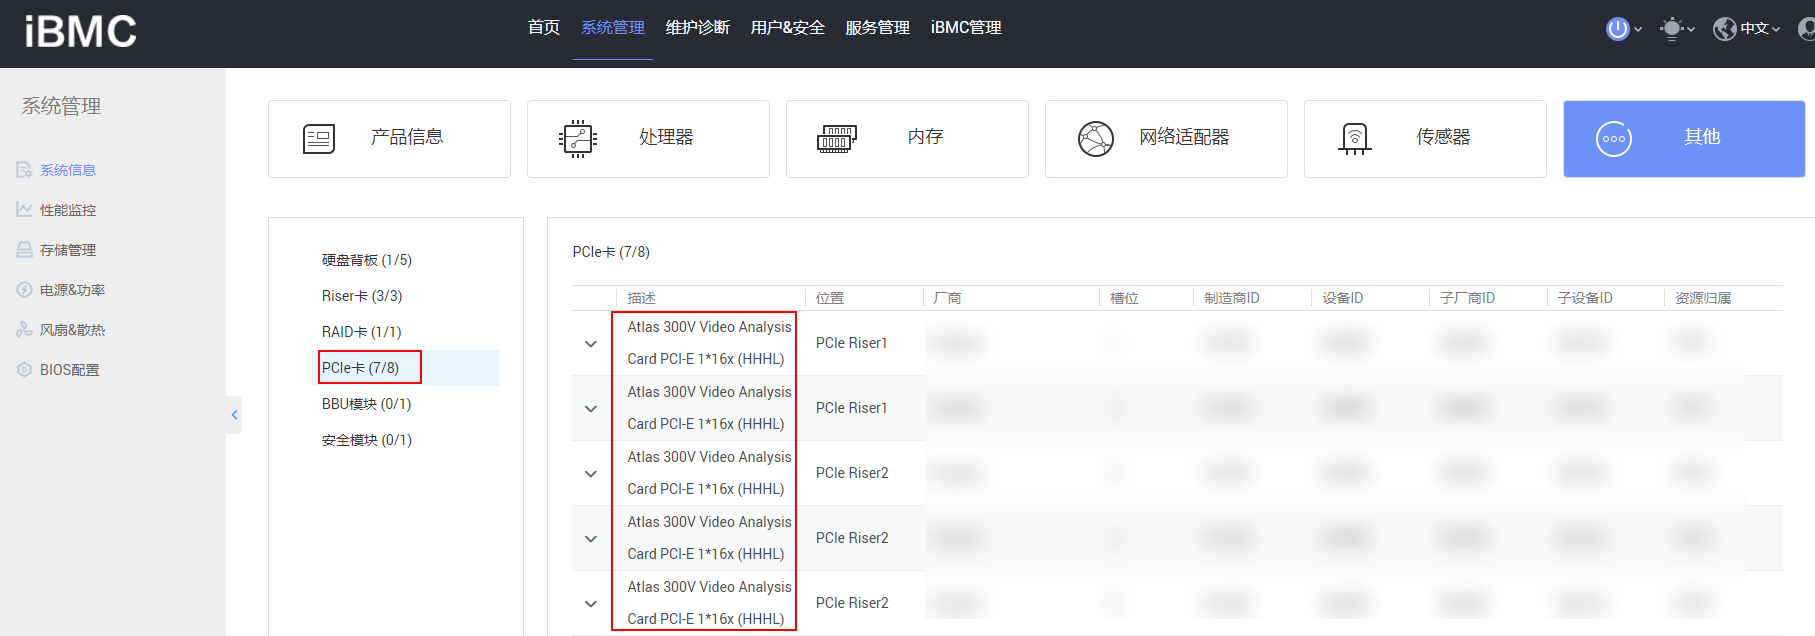Open 电源&功率 in the sidebar
The width and height of the screenshot is (1815, 636).
pos(72,290)
